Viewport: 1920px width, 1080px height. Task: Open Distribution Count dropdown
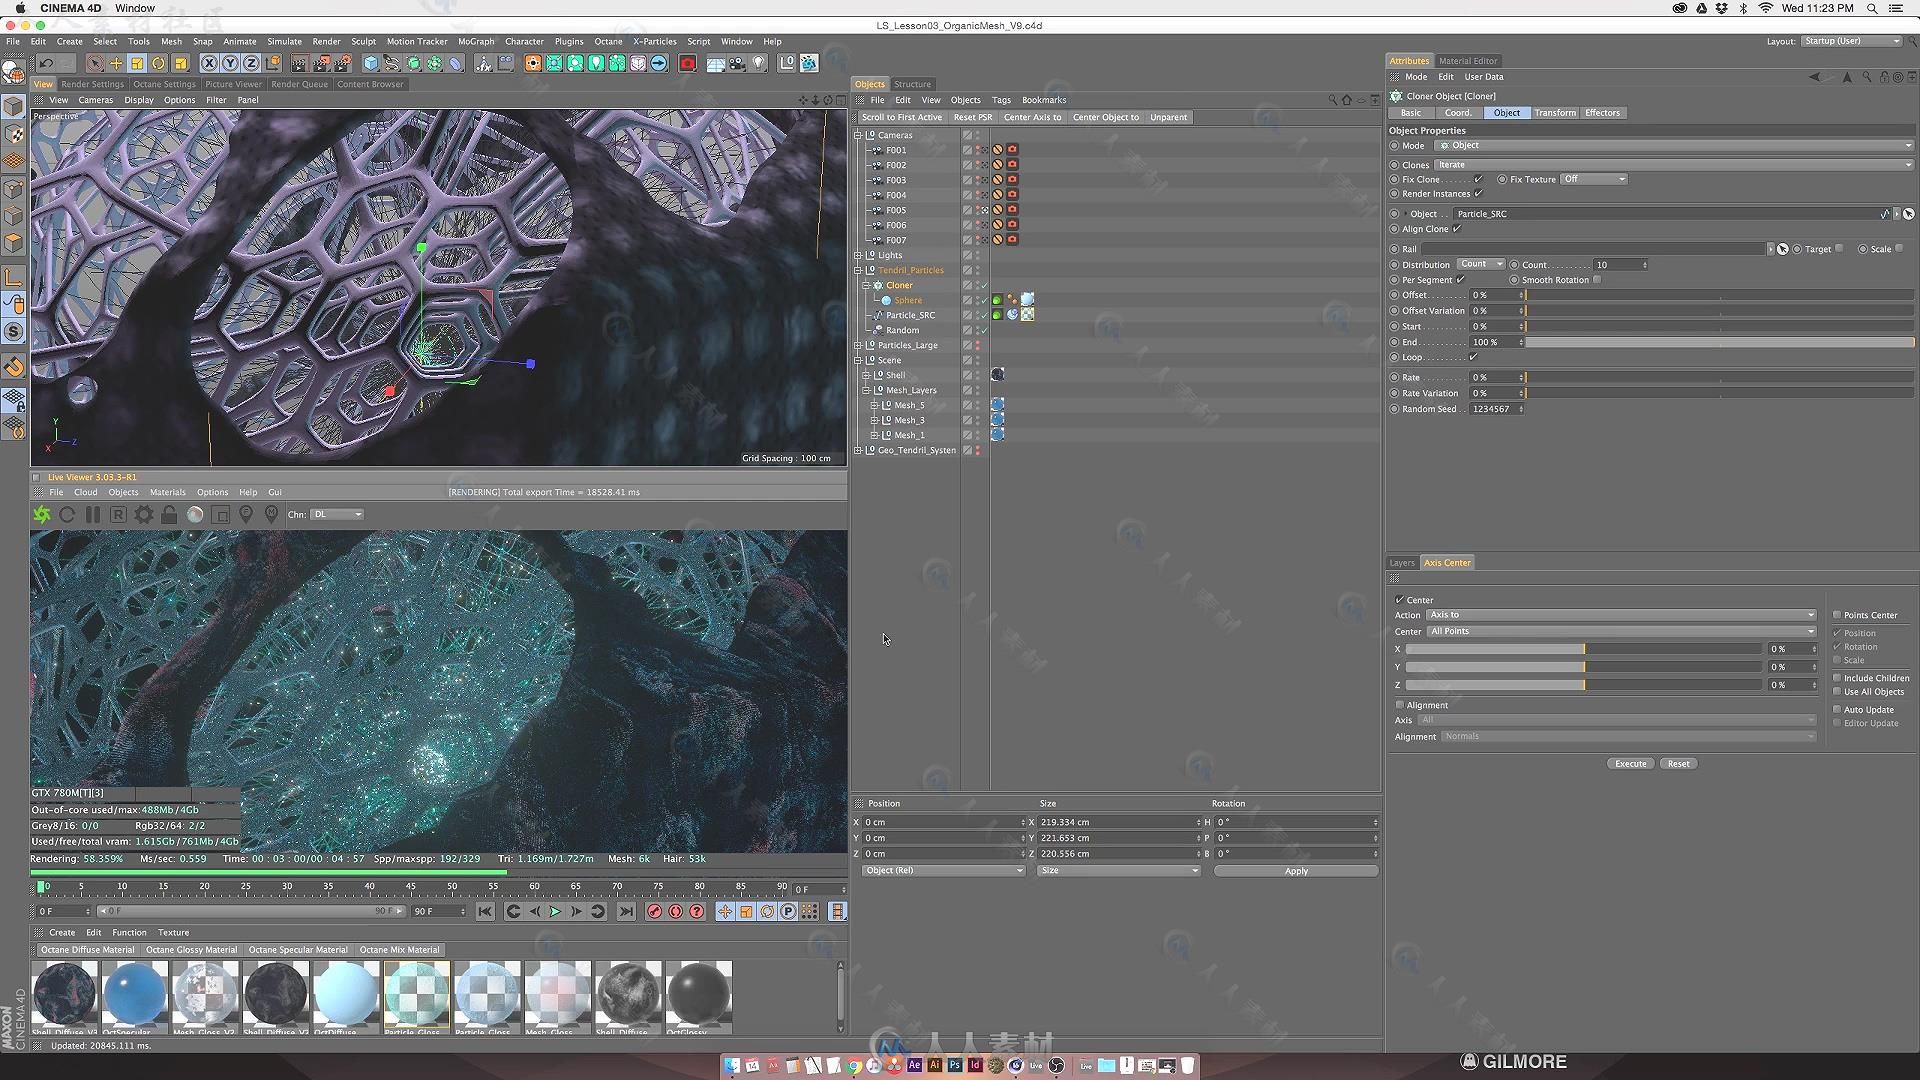[1481, 264]
